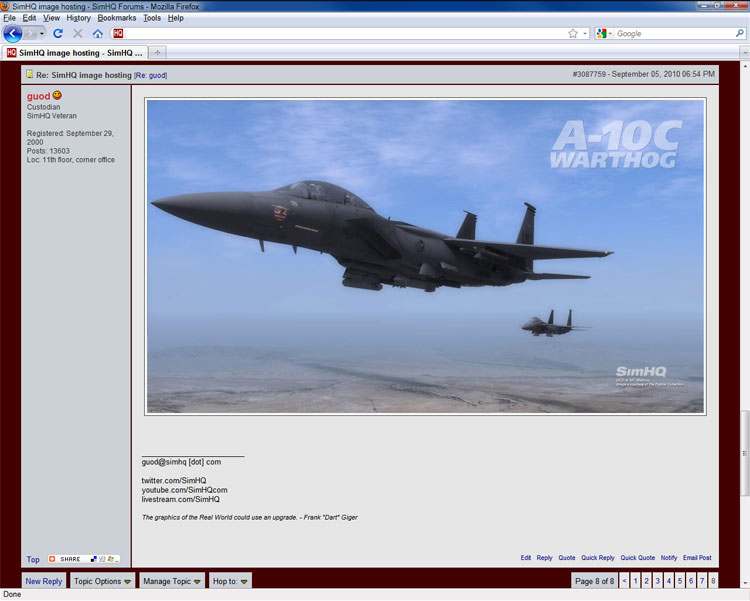
Task: Go to page 3 of topic
Action: tap(658, 581)
